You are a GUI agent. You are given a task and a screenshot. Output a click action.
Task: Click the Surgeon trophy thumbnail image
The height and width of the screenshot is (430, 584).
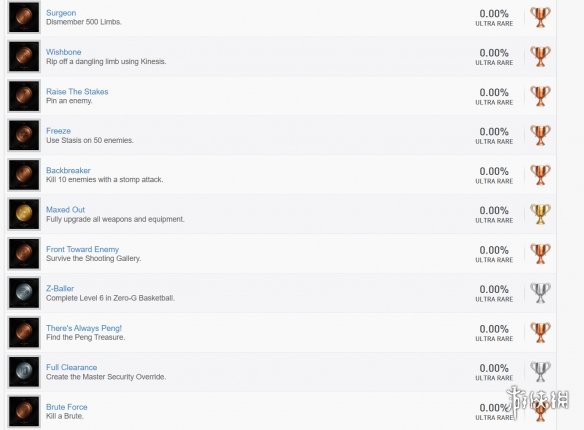click(x=24, y=17)
